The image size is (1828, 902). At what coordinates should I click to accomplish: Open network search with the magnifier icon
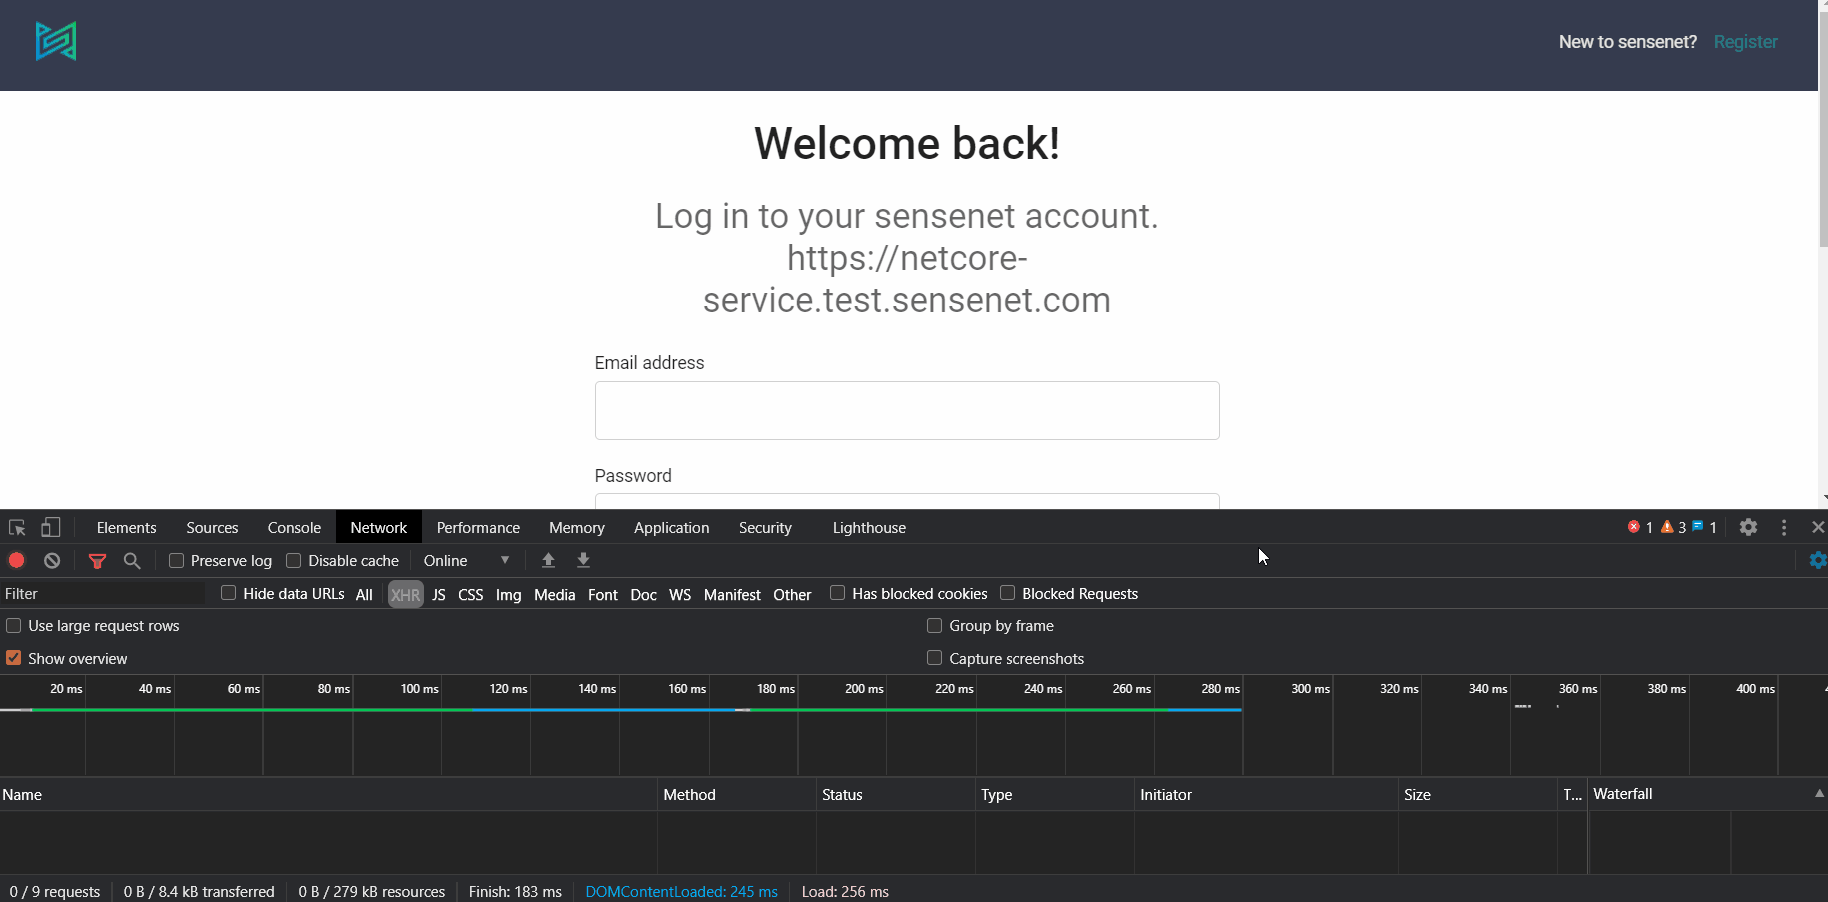[132, 560]
